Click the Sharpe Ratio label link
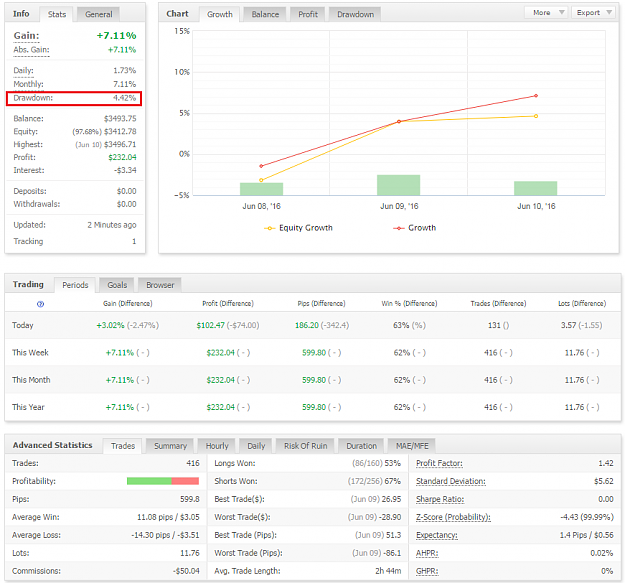The height and width of the screenshot is (583, 625). tap(440, 499)
